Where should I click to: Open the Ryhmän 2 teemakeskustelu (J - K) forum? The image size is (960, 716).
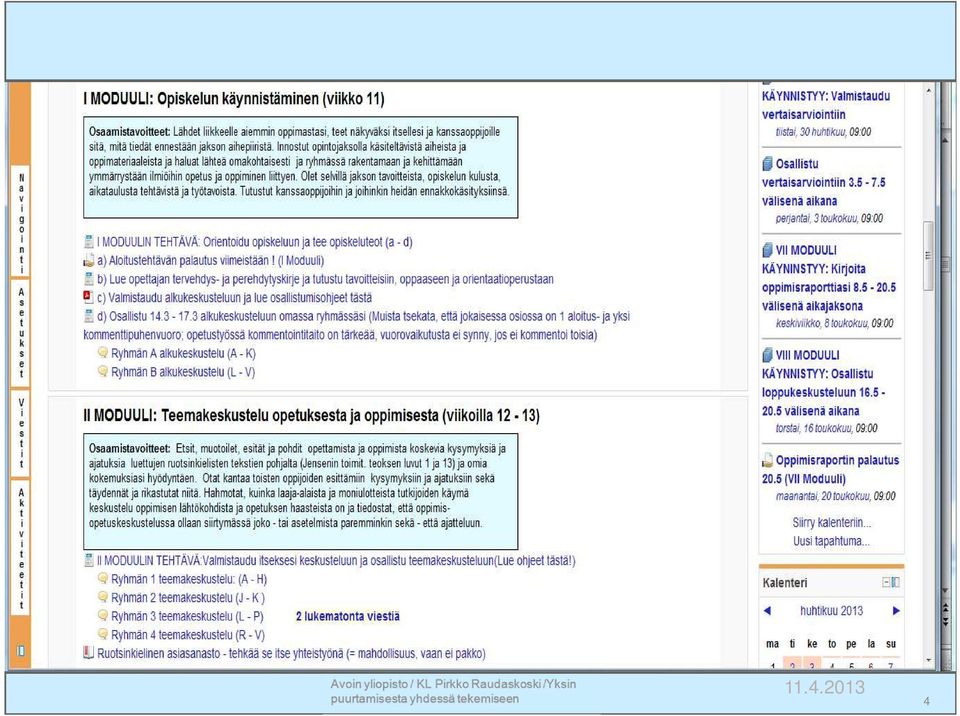(188, 597)
